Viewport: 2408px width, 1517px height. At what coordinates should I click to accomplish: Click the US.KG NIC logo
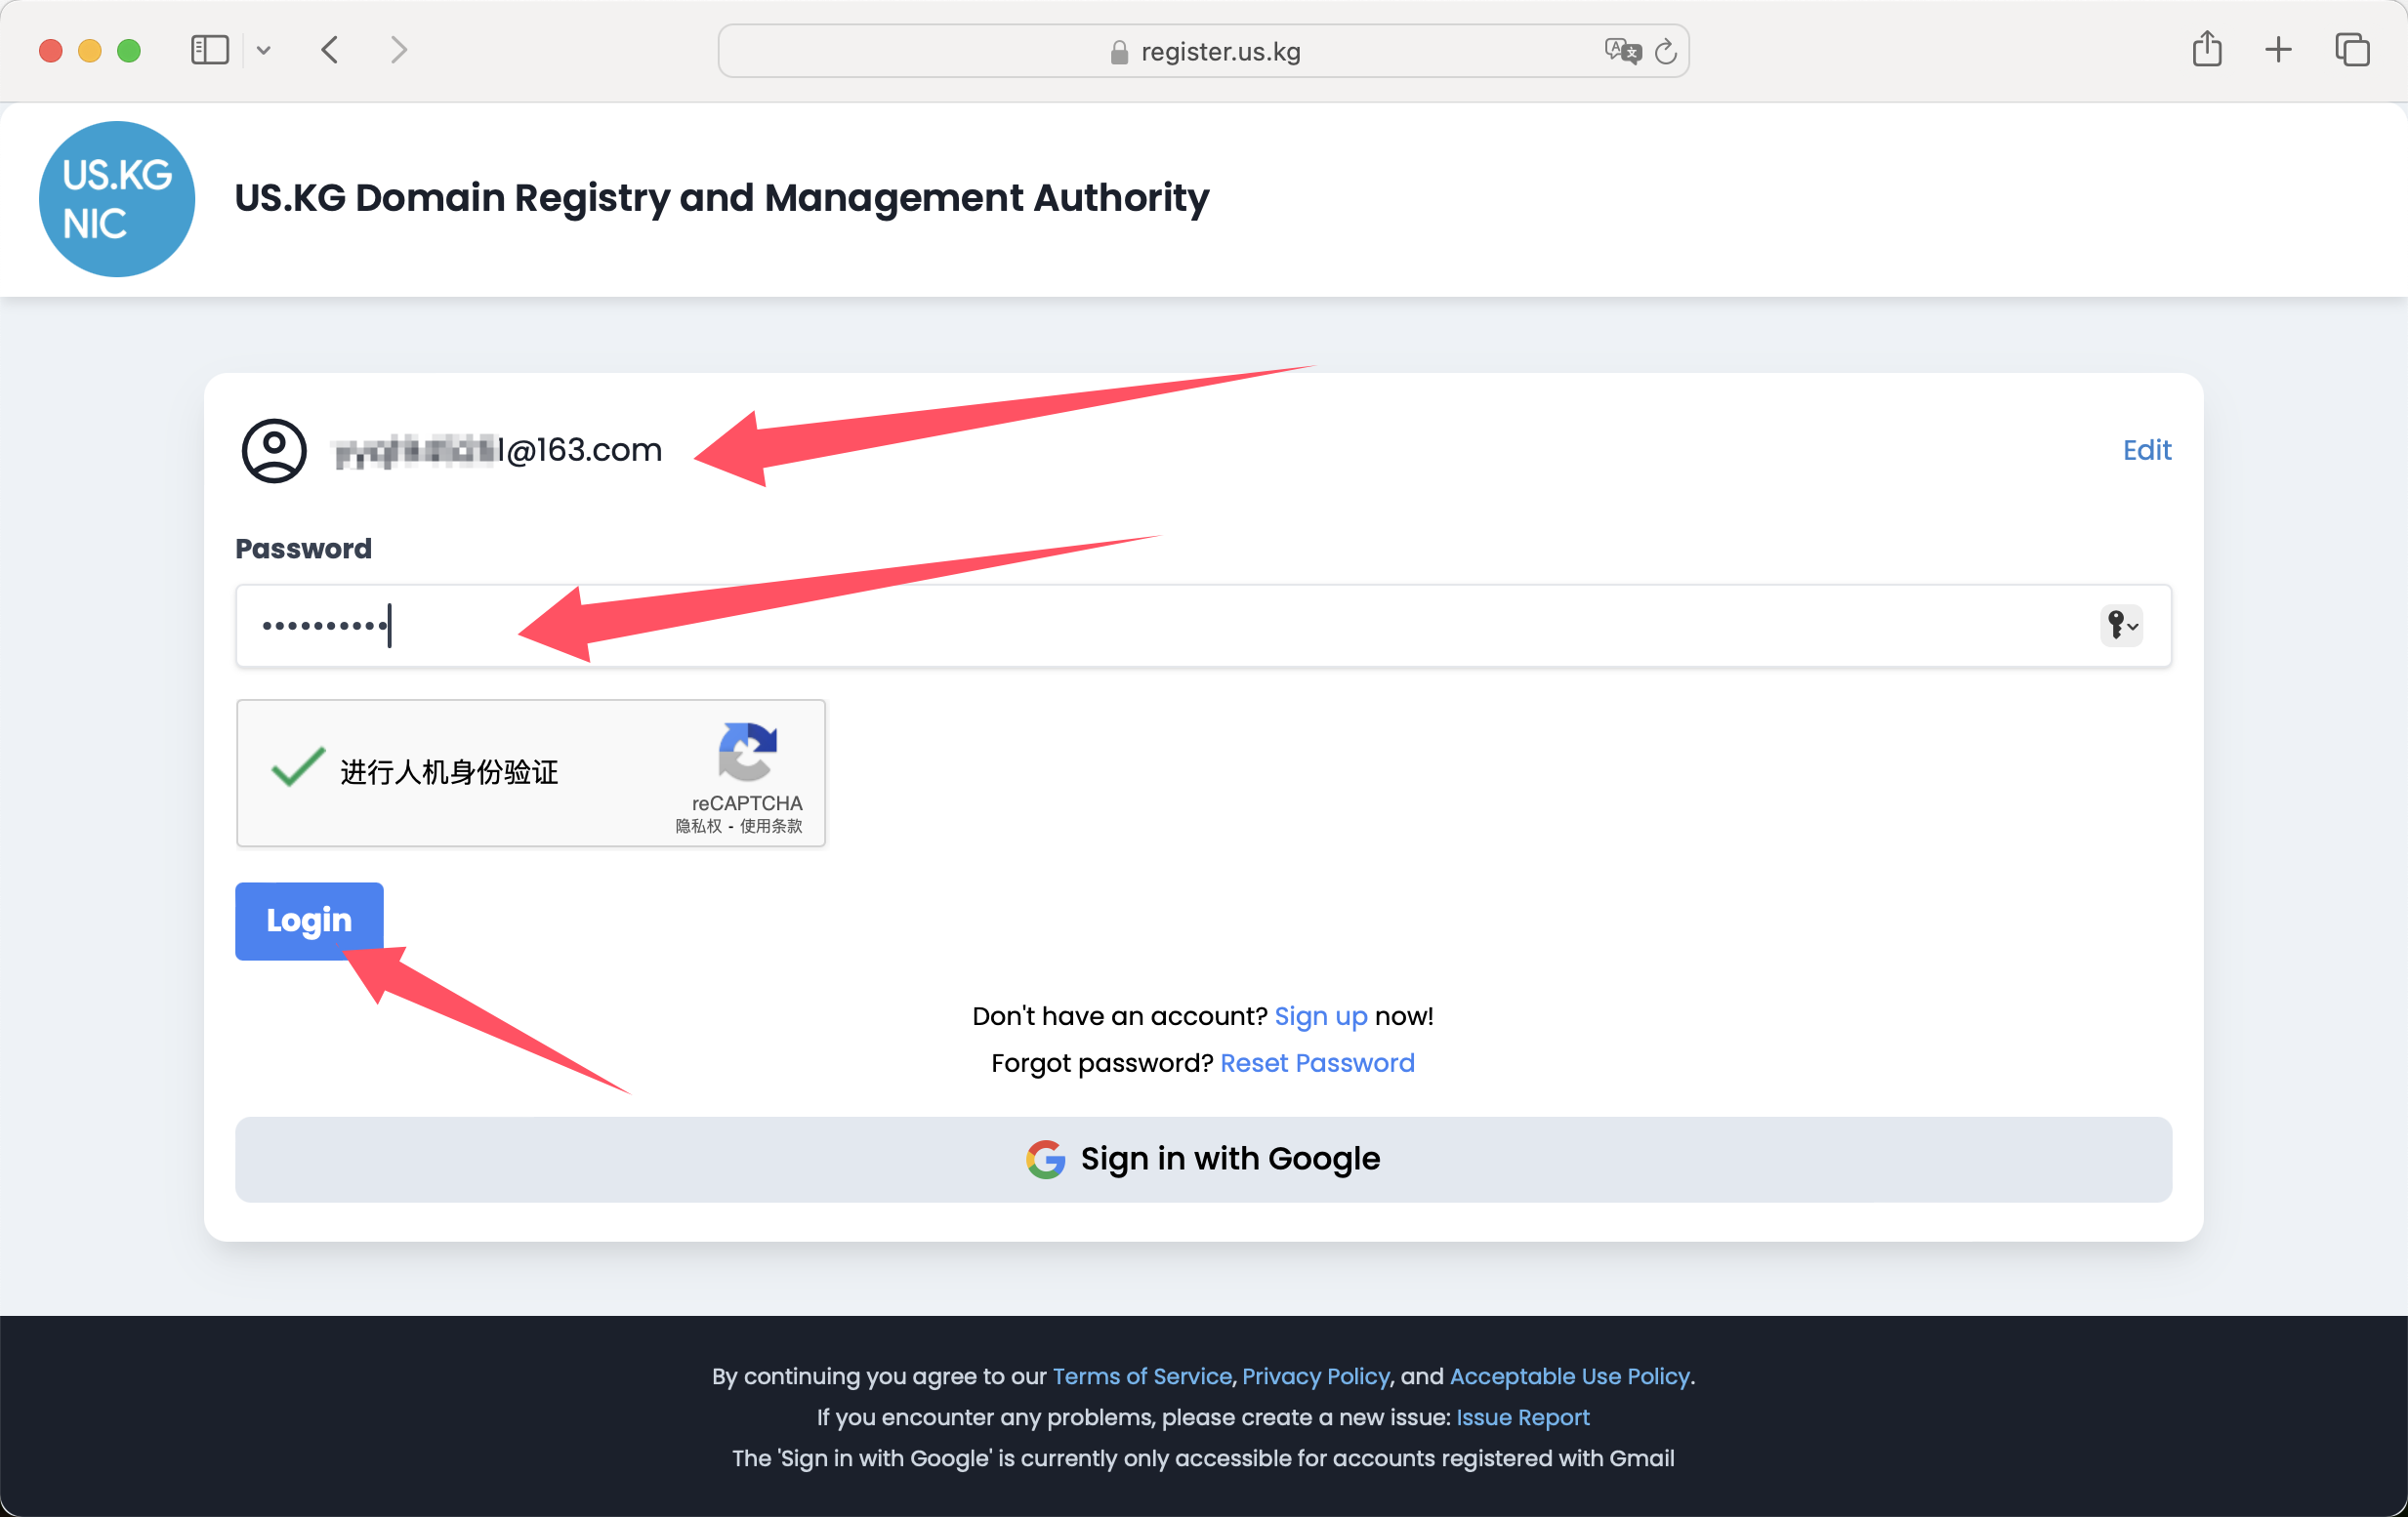coord(117,199)
